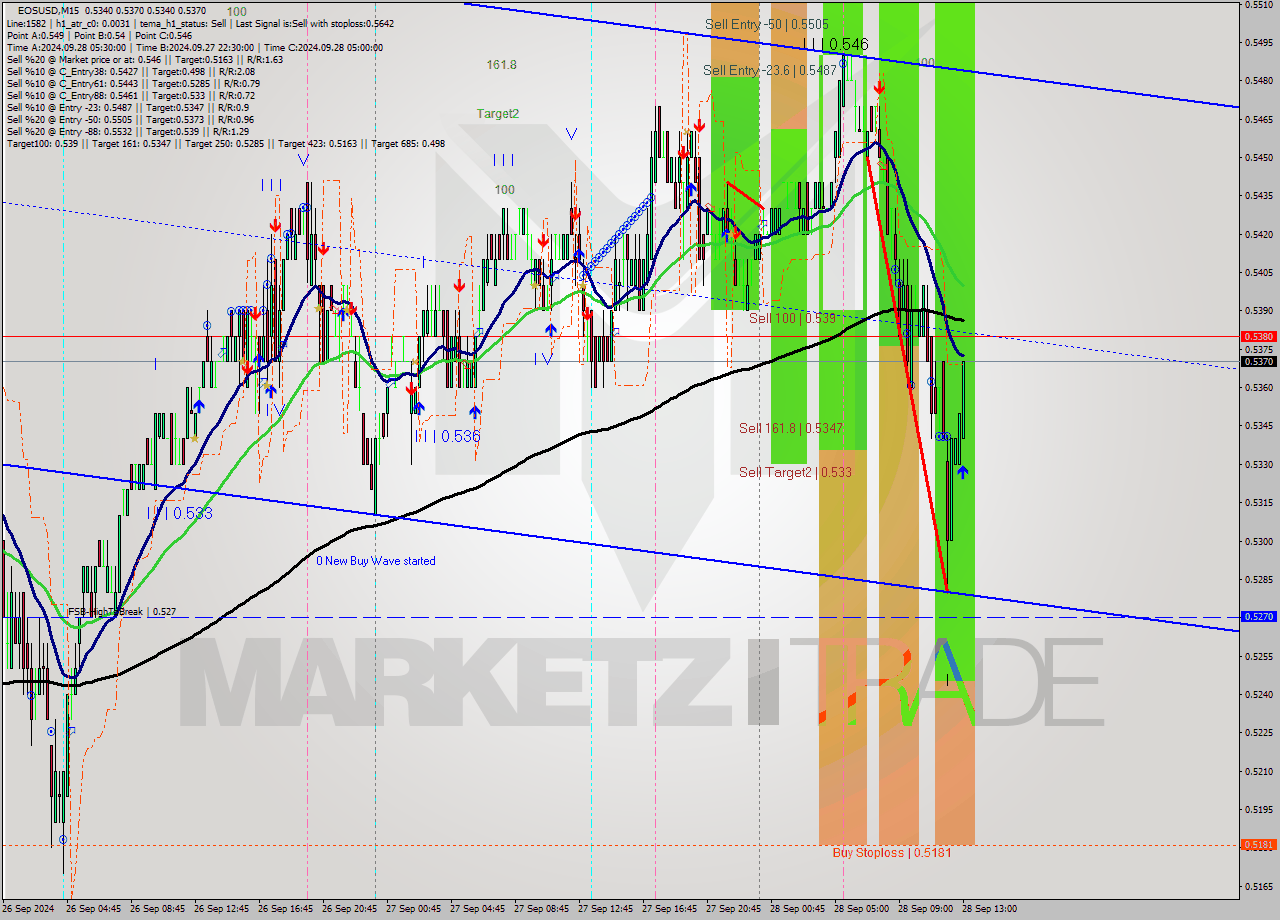Image resolution: width=1280 pixels, height=920 pixels.
Task: Click the '28 Sep 13:00' time label
Action: pyautogui.click(x=988, y=909)
